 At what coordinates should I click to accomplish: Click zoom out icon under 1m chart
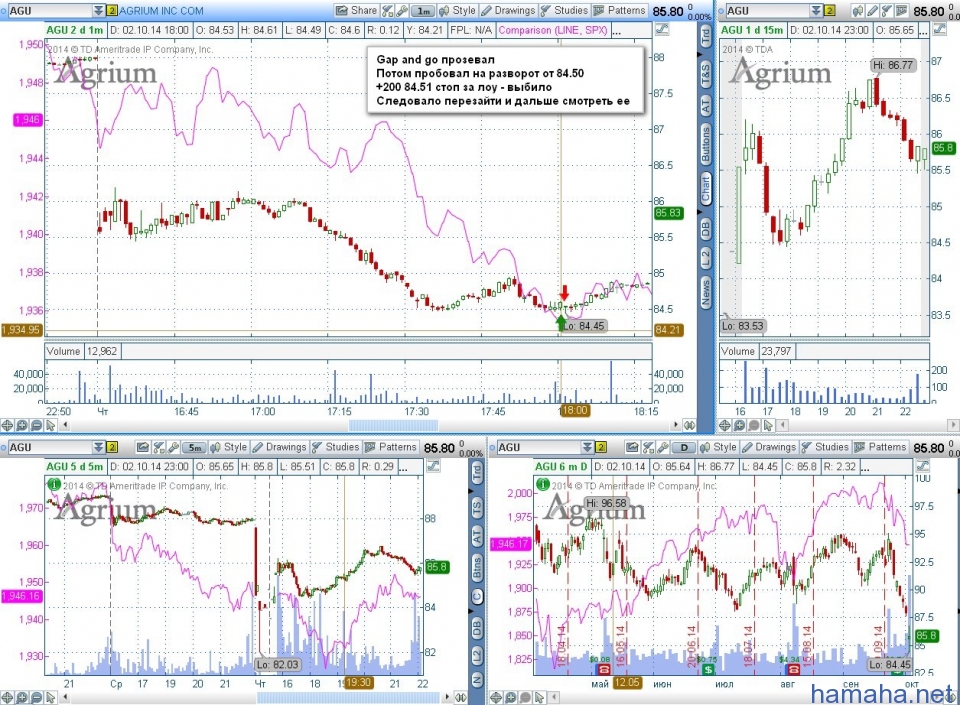(x=36, y=425)
